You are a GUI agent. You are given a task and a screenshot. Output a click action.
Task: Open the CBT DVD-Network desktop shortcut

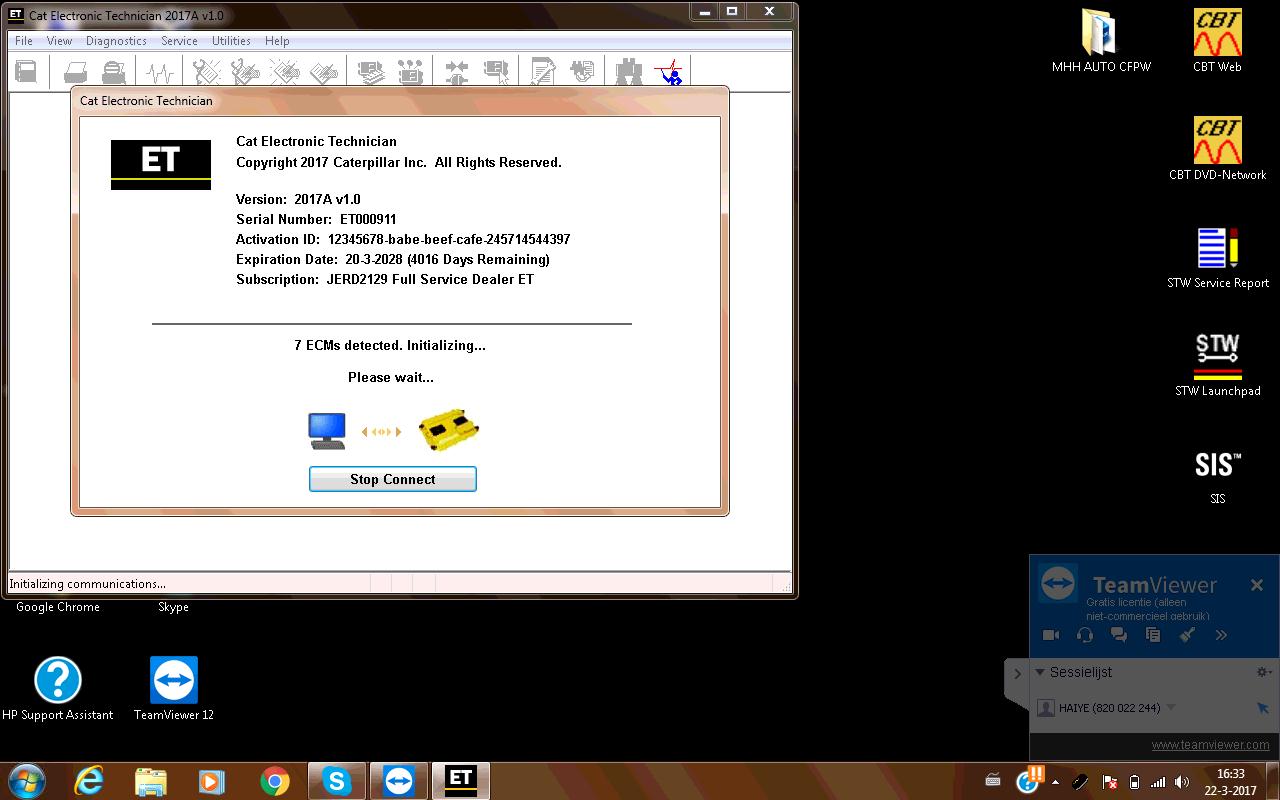tap(1217, 148)
